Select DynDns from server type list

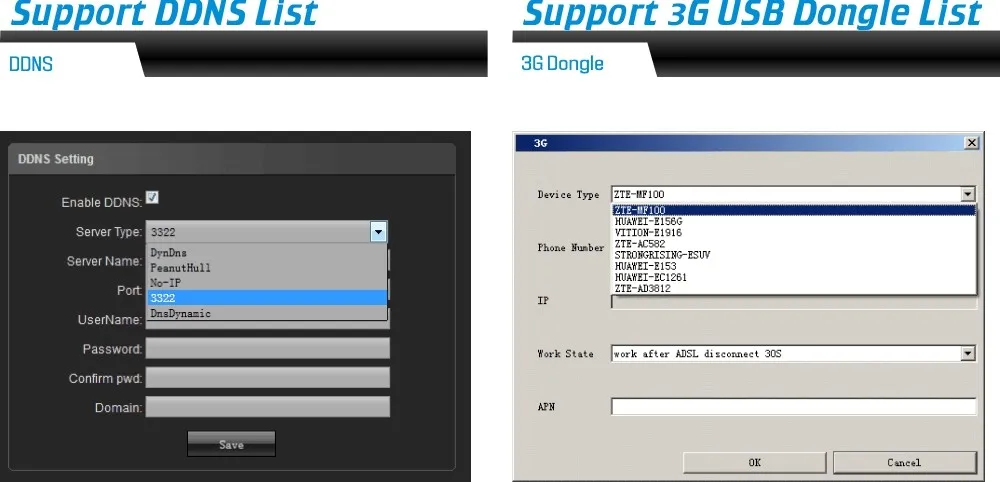(x=168, y=253)
